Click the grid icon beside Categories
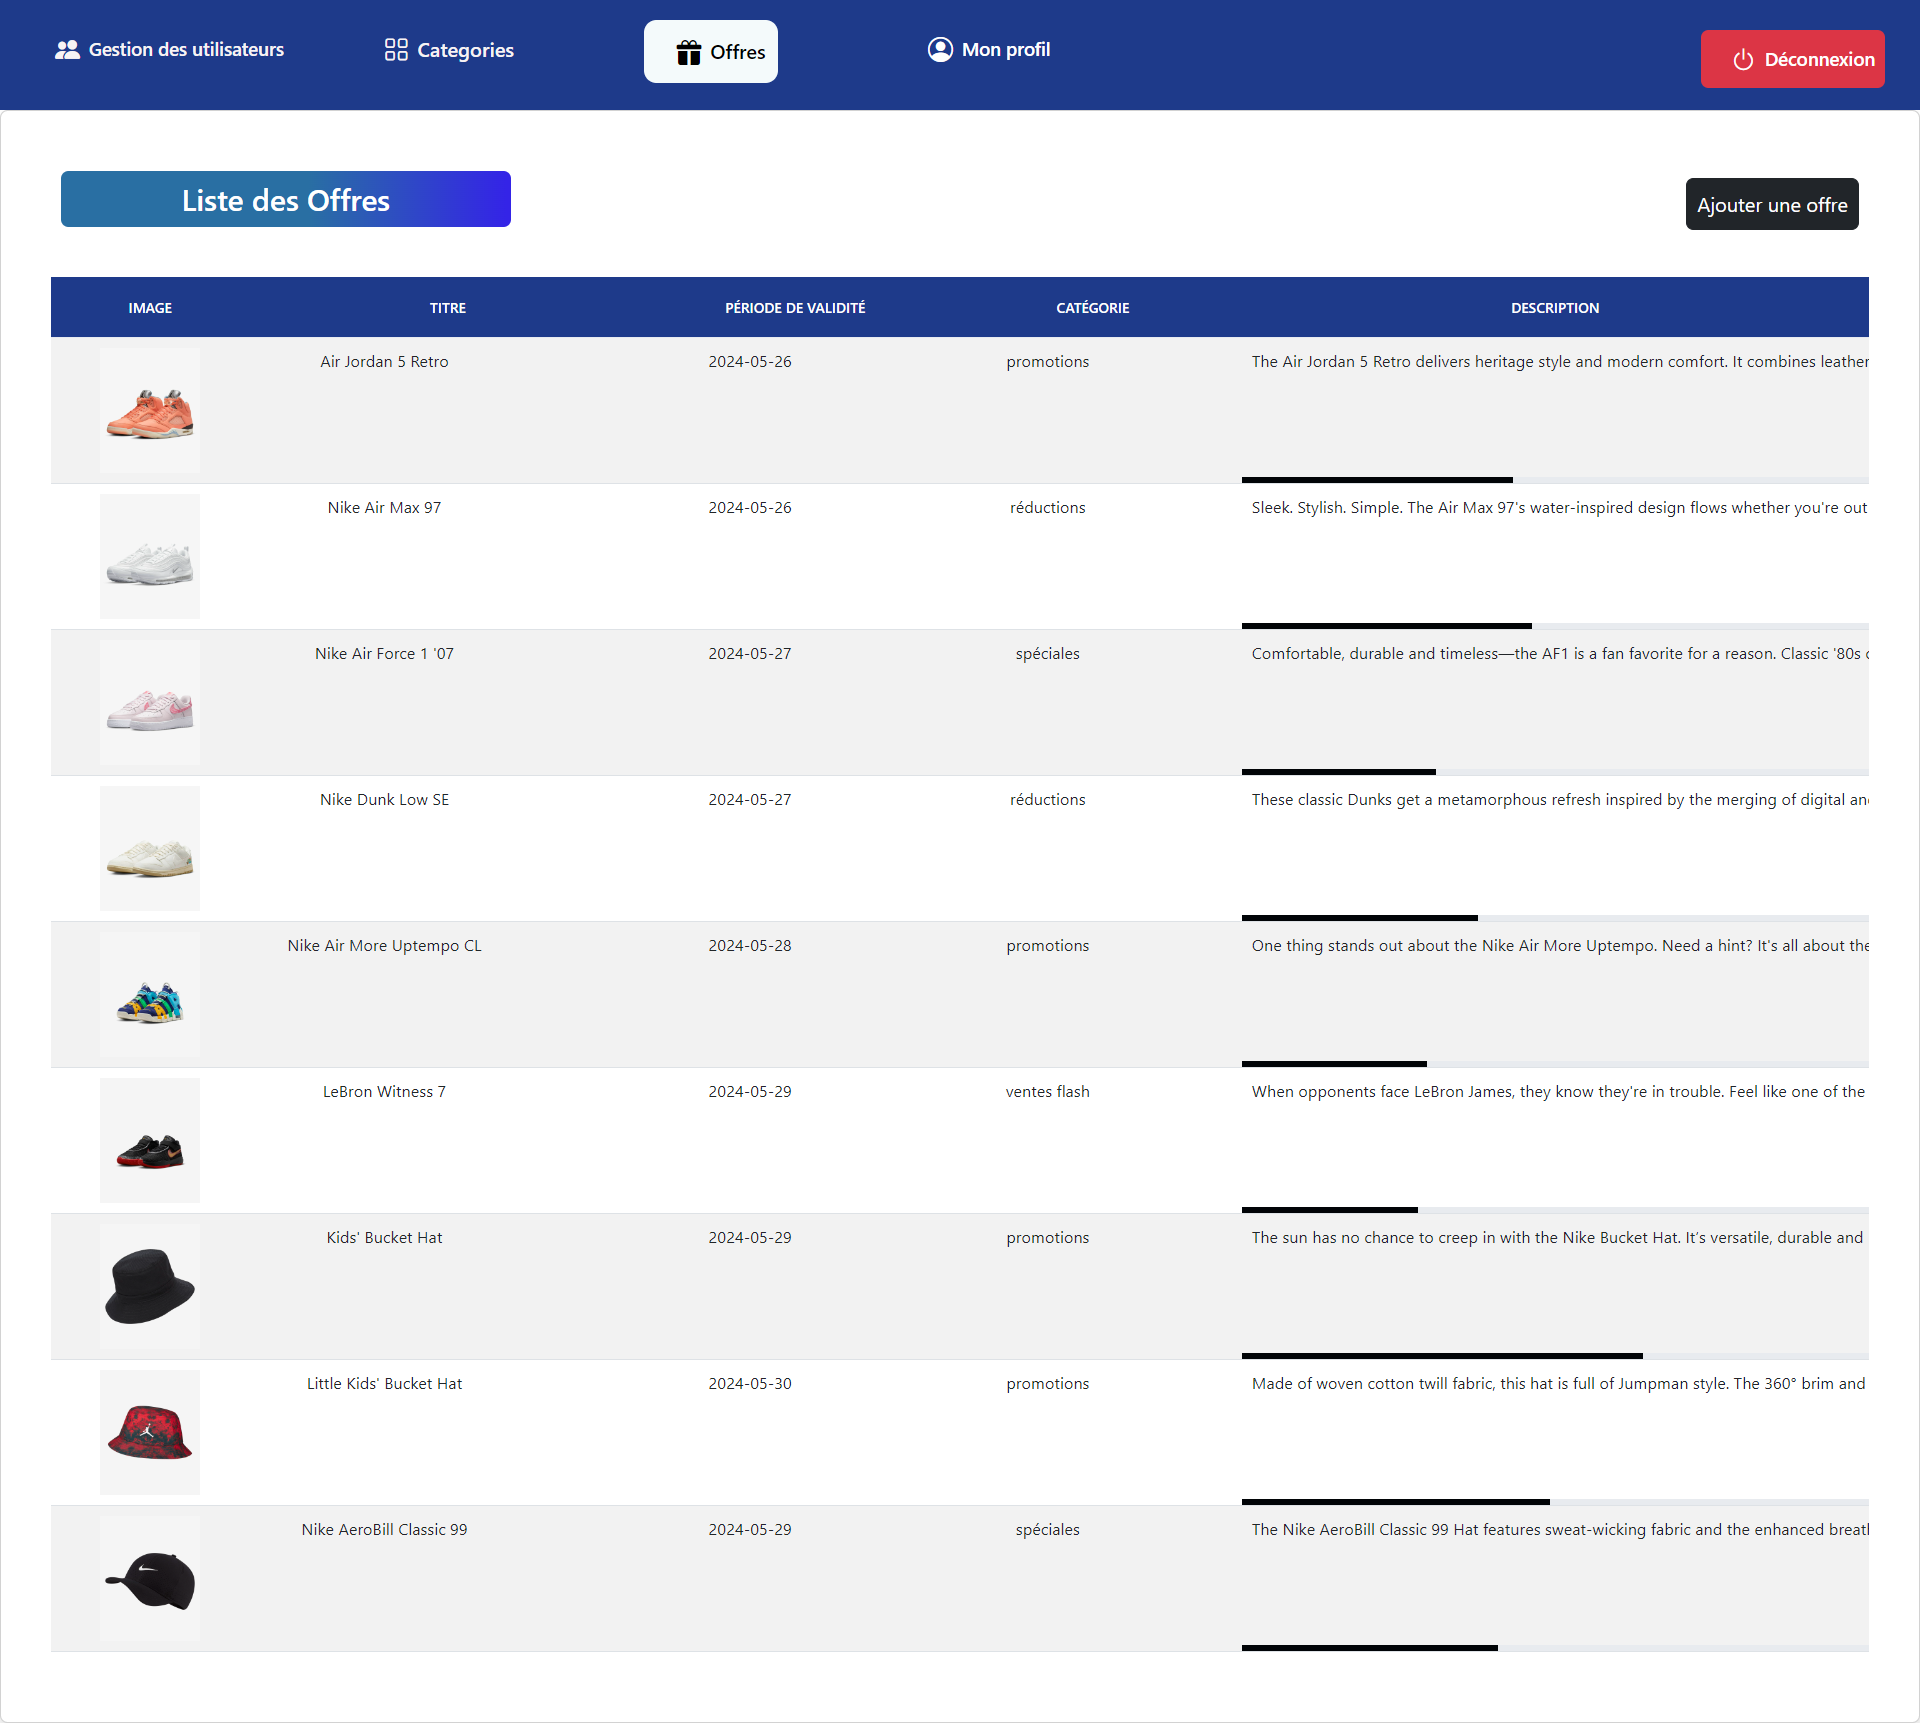 pos(396,50)
